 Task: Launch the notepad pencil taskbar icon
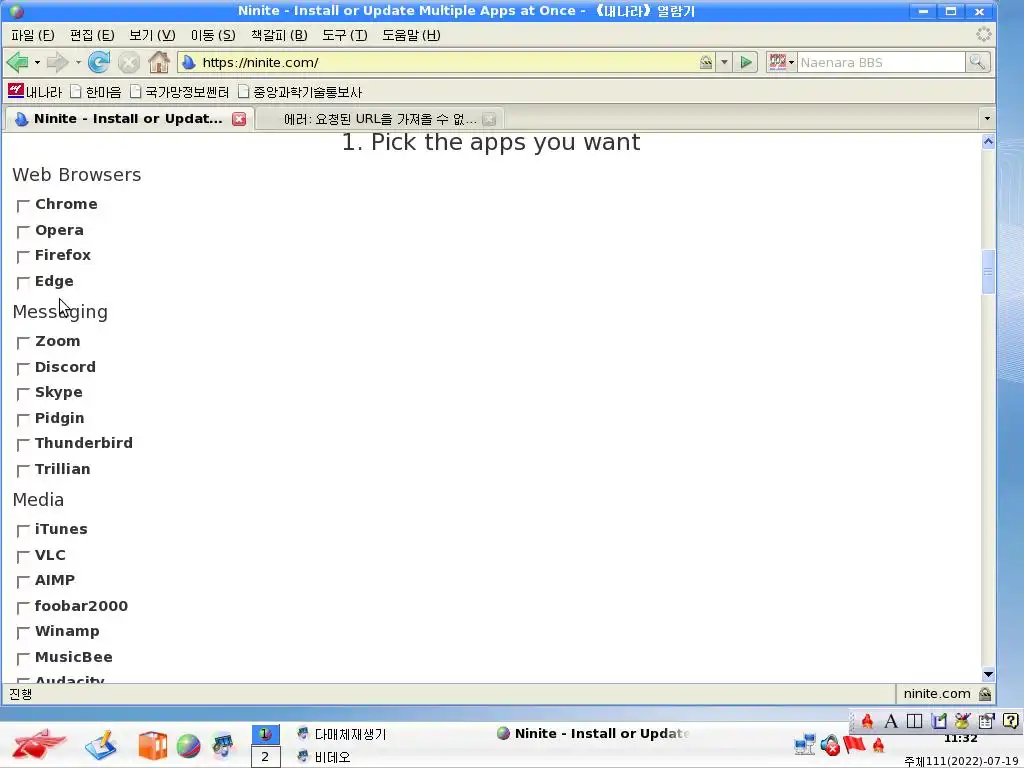click(x=101, y=745)
